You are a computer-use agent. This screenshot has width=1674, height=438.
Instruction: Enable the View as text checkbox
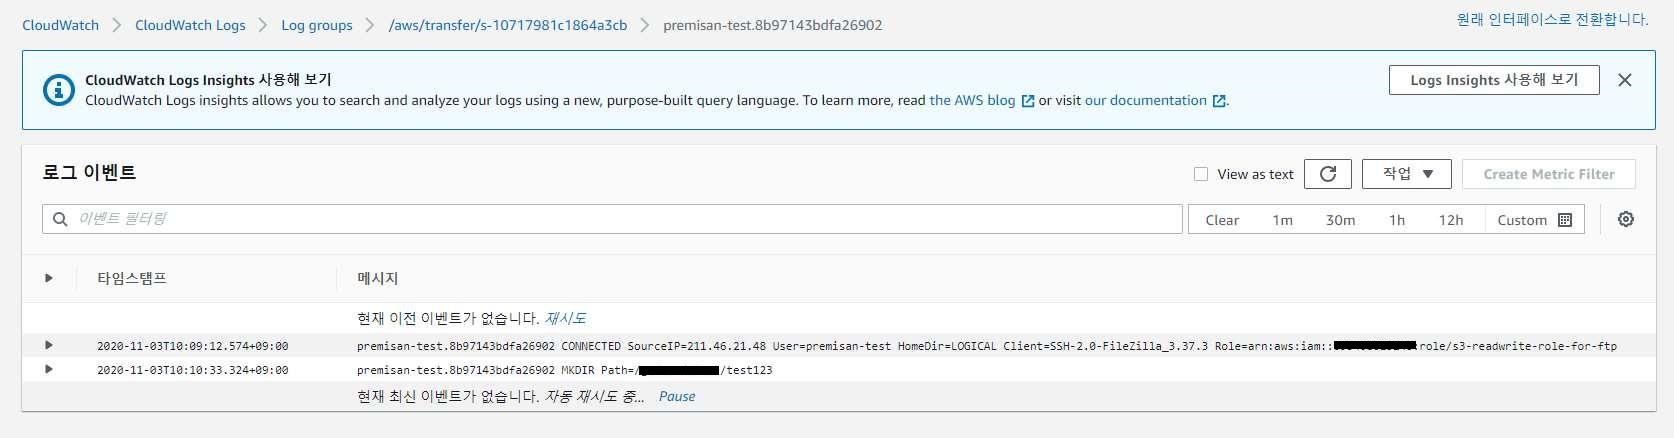point(1201,174)
